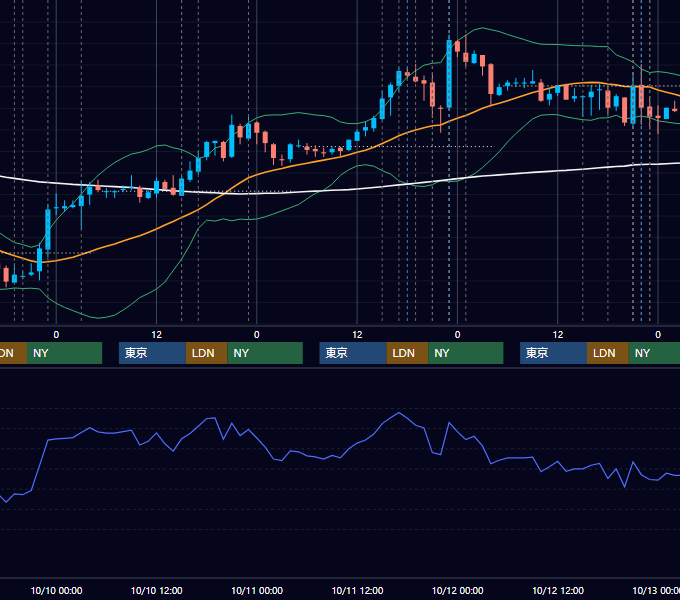The width and height of the screenshot is (680, 600).
Task: Click hour label 12 above 10/10 12:00
Action: click(x=157, y=335)
